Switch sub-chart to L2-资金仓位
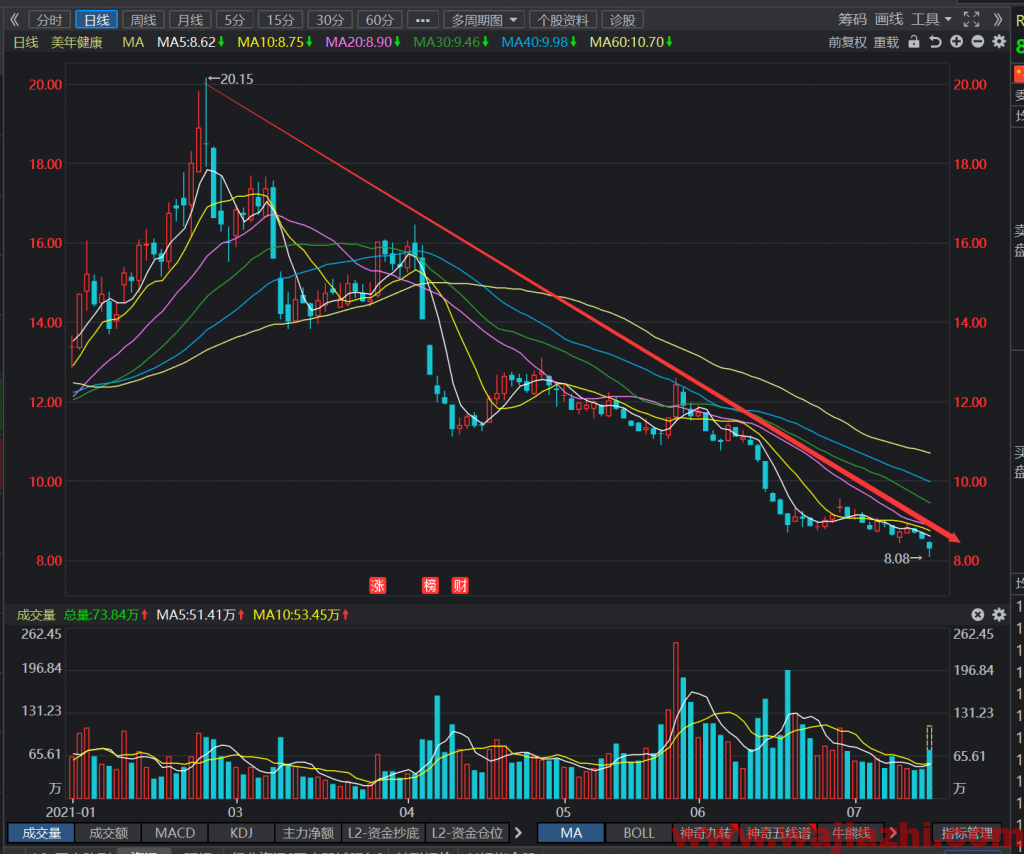This screenshot has height=854, width=1024. click(467, 833)
